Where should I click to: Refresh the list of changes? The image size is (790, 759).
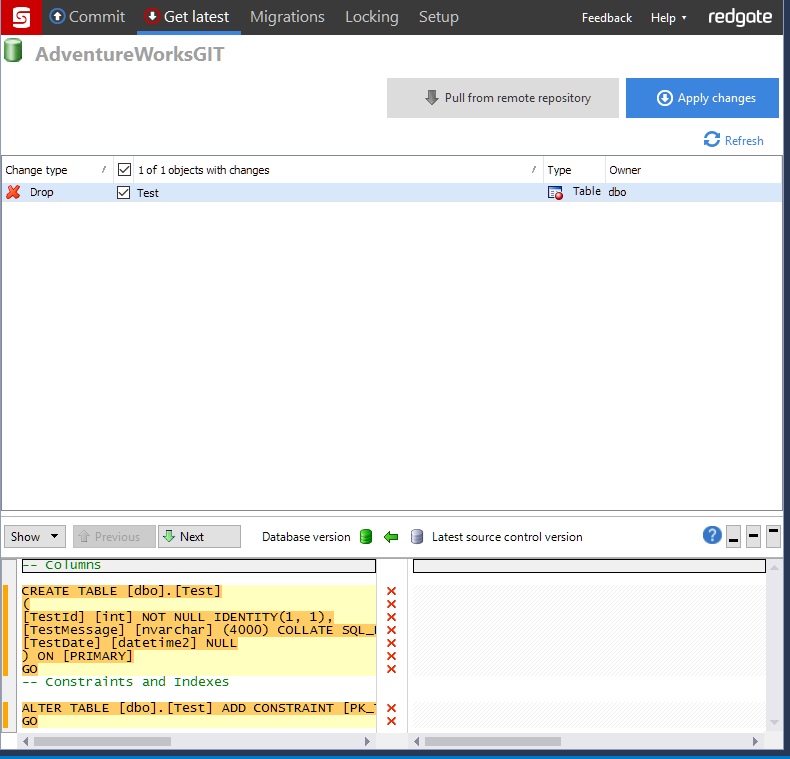tap(733, 140)
